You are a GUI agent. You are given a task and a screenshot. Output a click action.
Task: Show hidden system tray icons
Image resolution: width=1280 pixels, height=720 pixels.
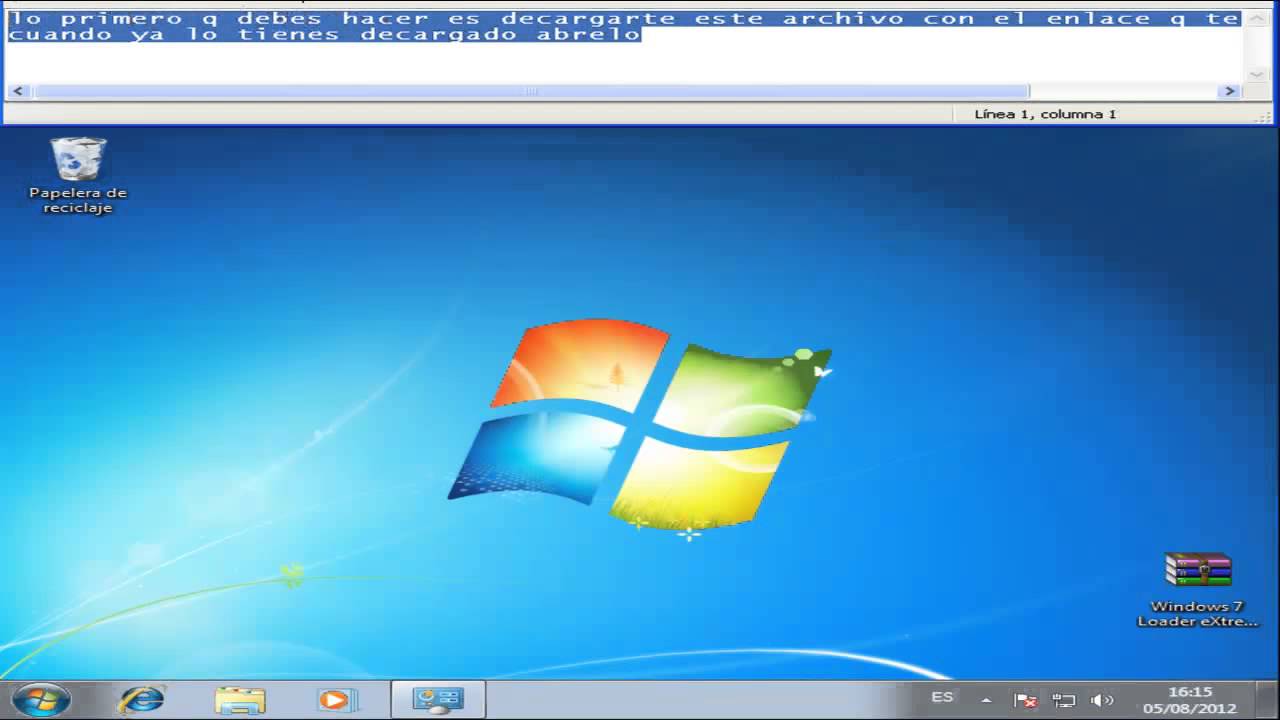coord(986,700)
